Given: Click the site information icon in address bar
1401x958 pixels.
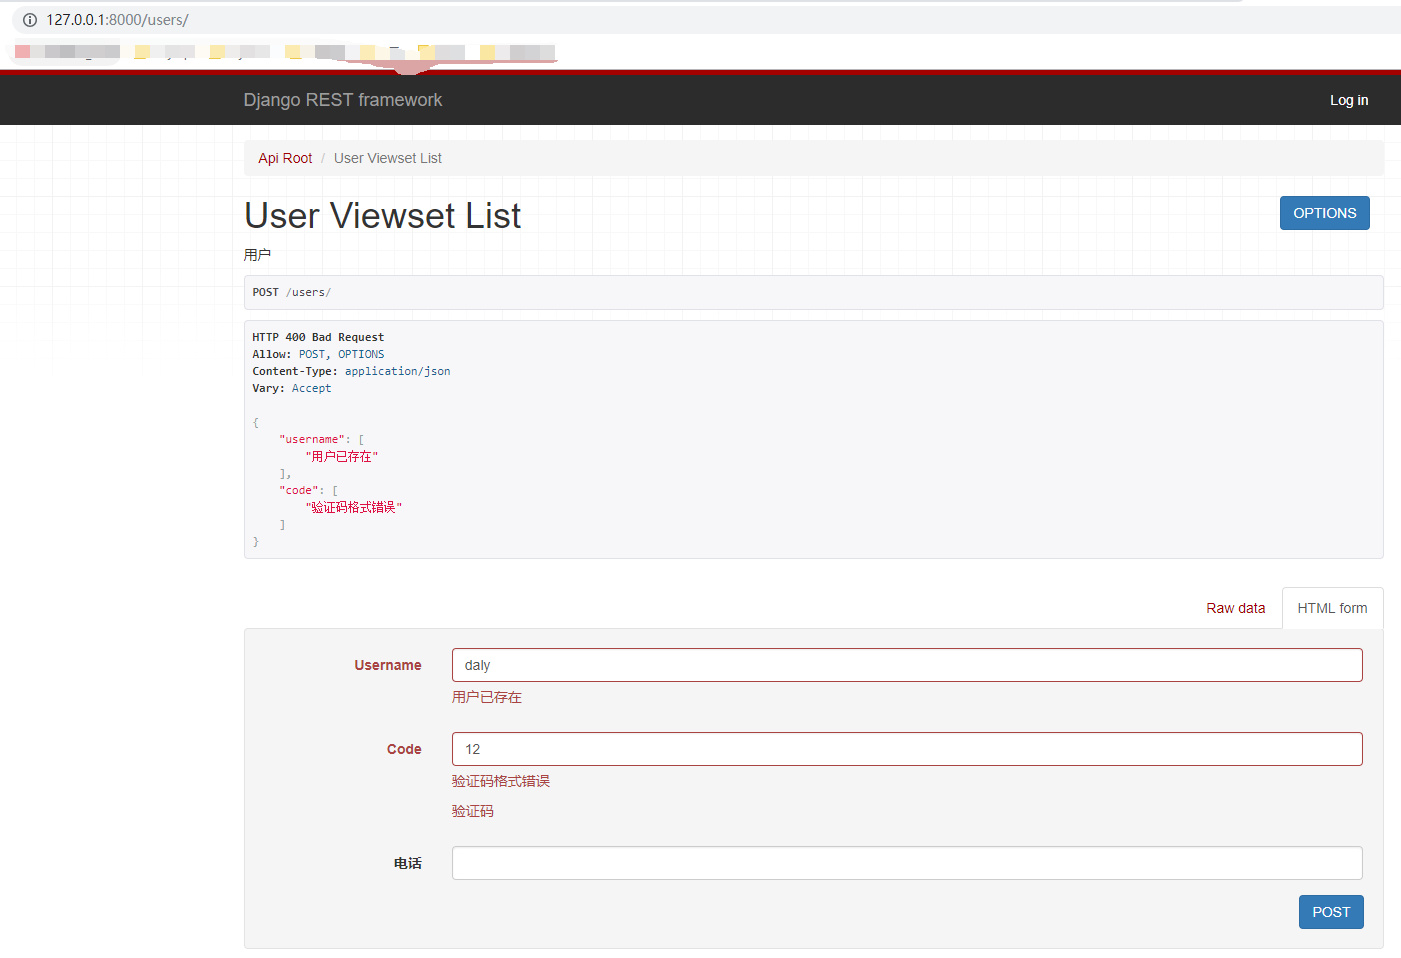Looking at the screenshot, I should tap(30, 20).
